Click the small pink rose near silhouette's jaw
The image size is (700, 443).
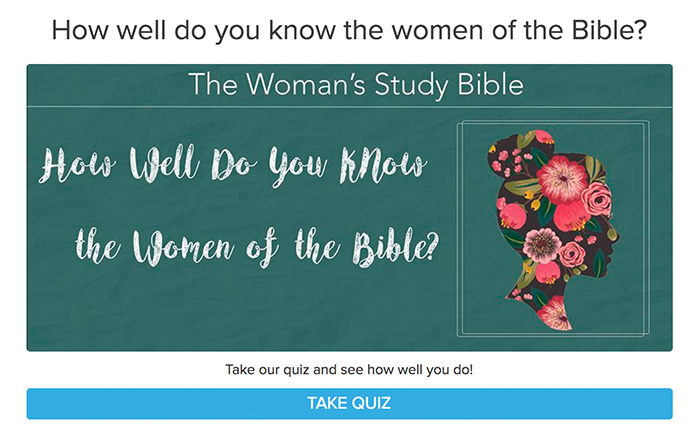572,255
